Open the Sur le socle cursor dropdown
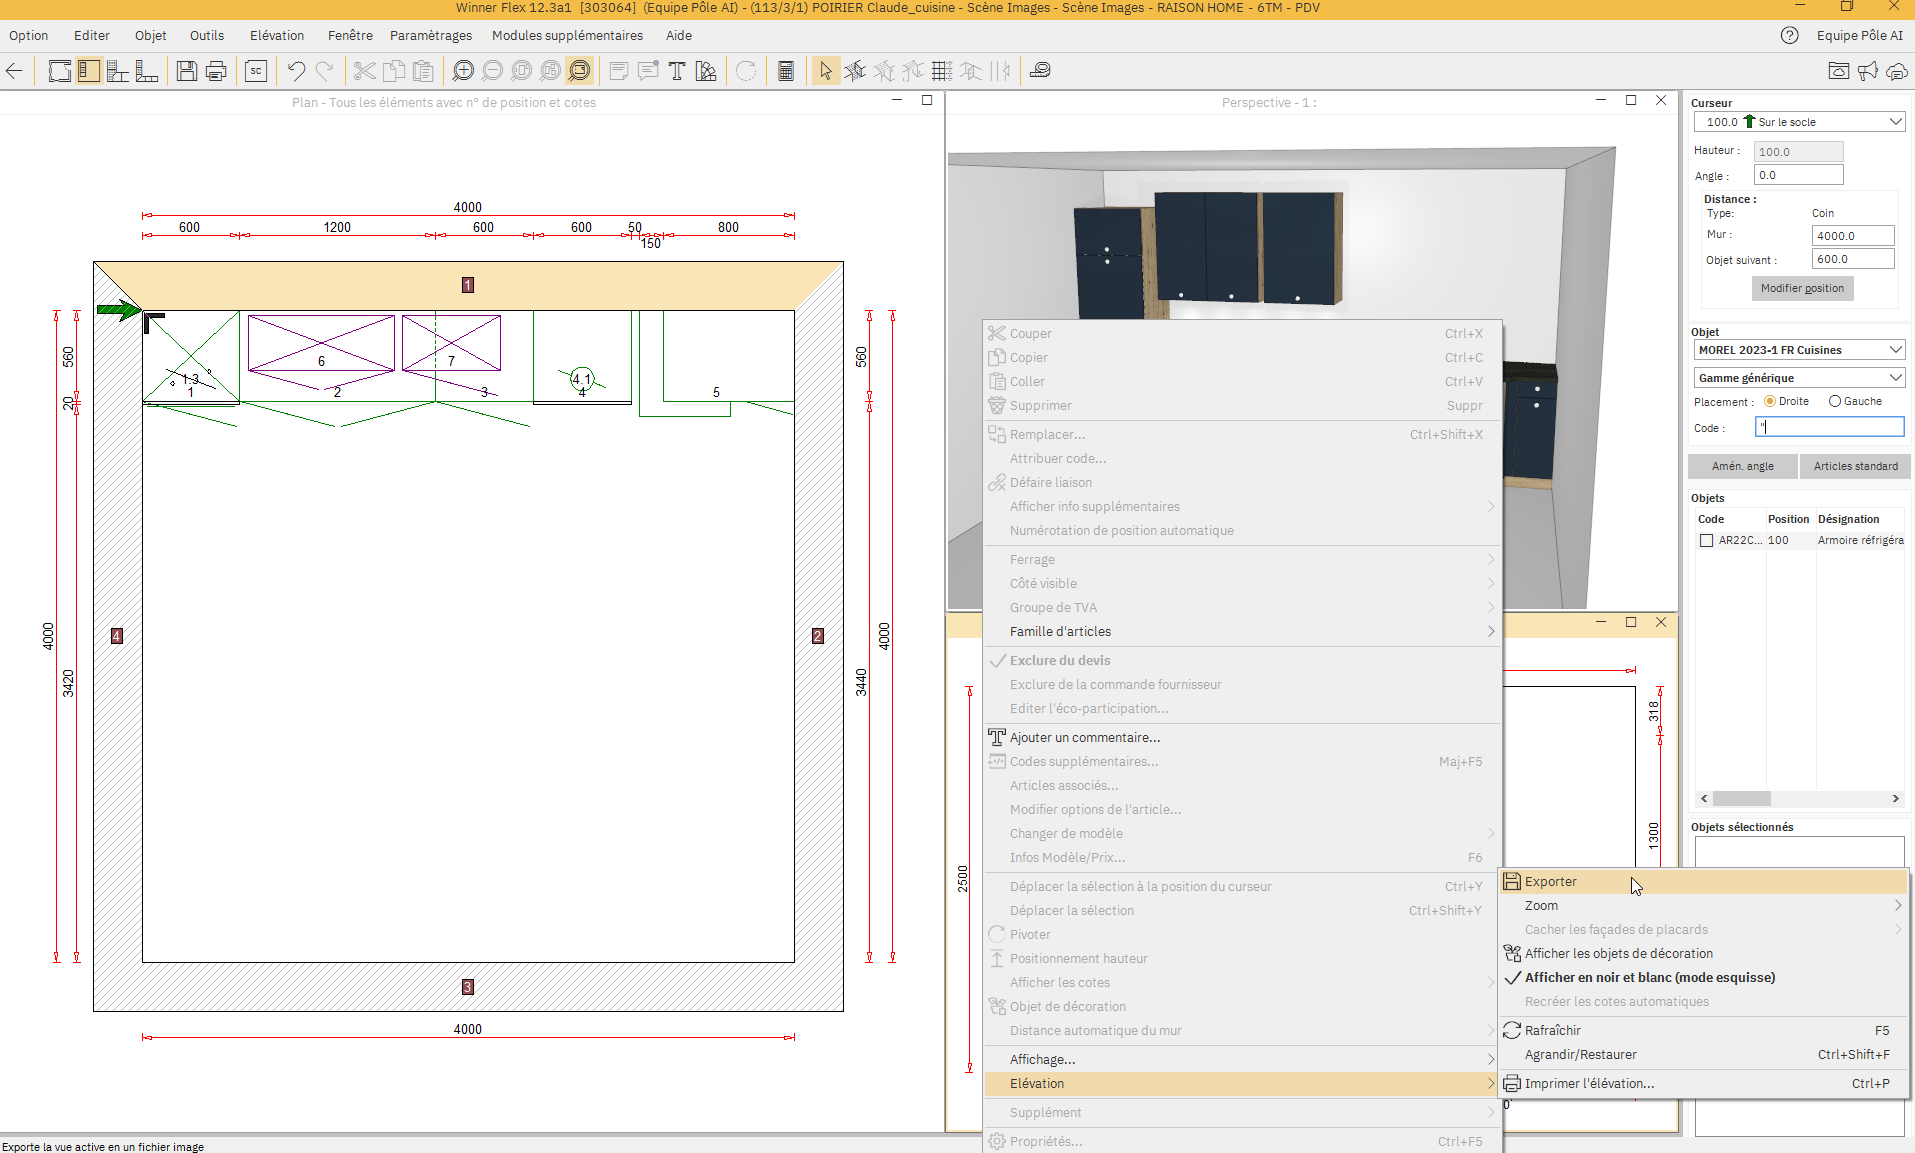Viewport: 1915px width, 1153px height. pos(1799,122)
